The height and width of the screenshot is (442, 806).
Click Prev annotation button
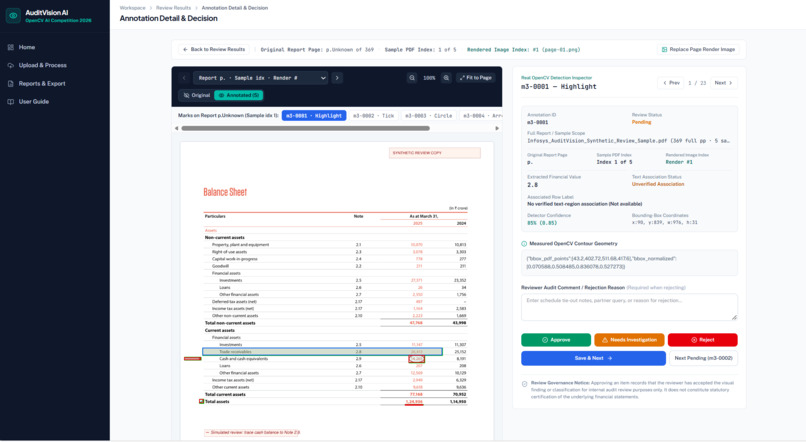[671, 83]
